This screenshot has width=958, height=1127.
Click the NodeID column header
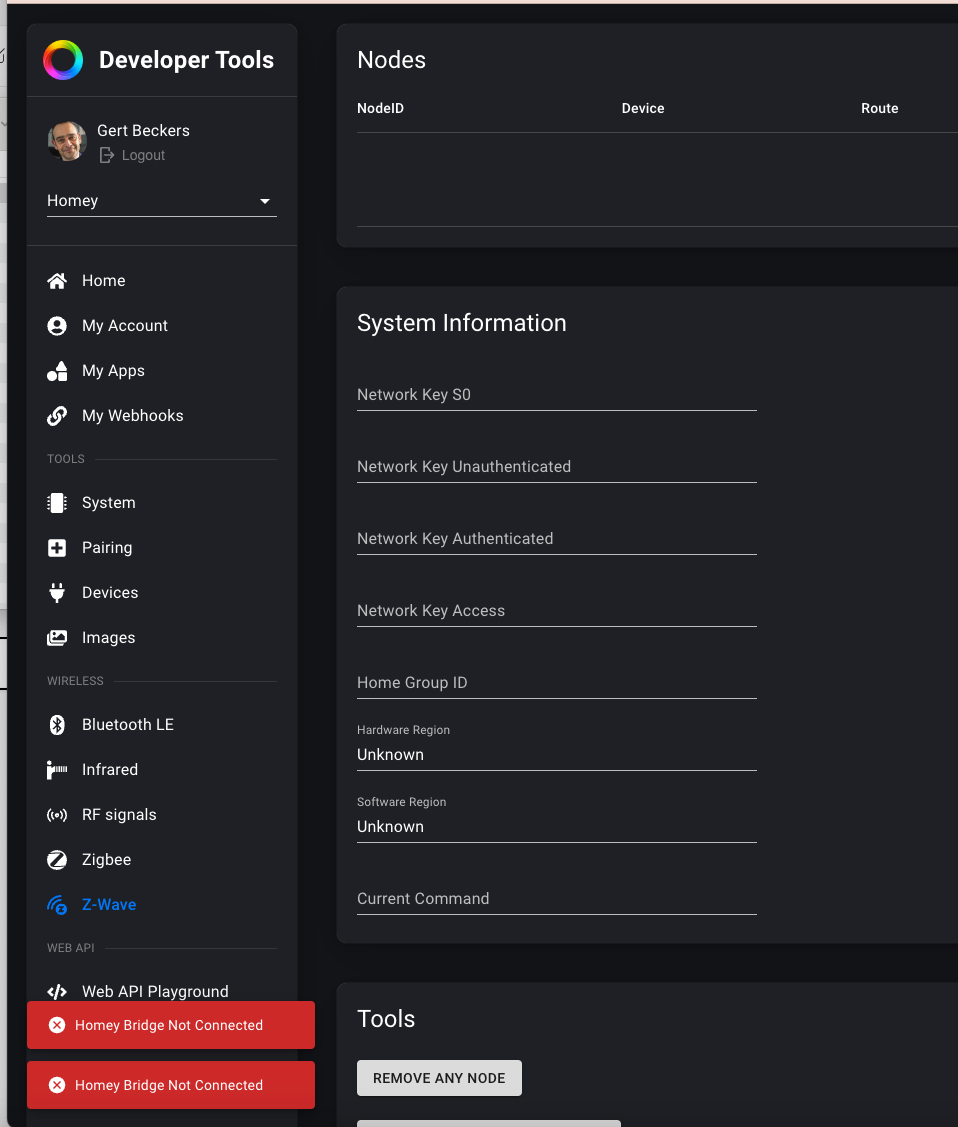pos(380,109)
